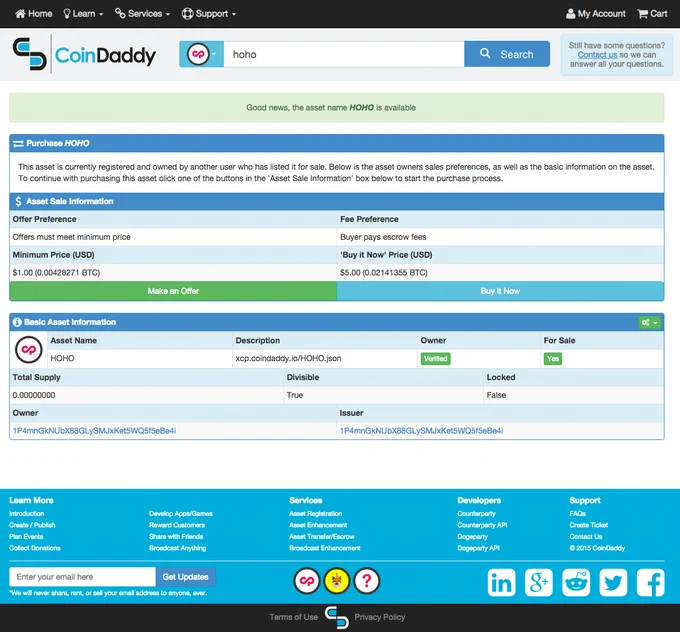Click the "Enter your email here" field
Image resolution: width=680 pixels, height=632 pixels.
tap(82, 577)
